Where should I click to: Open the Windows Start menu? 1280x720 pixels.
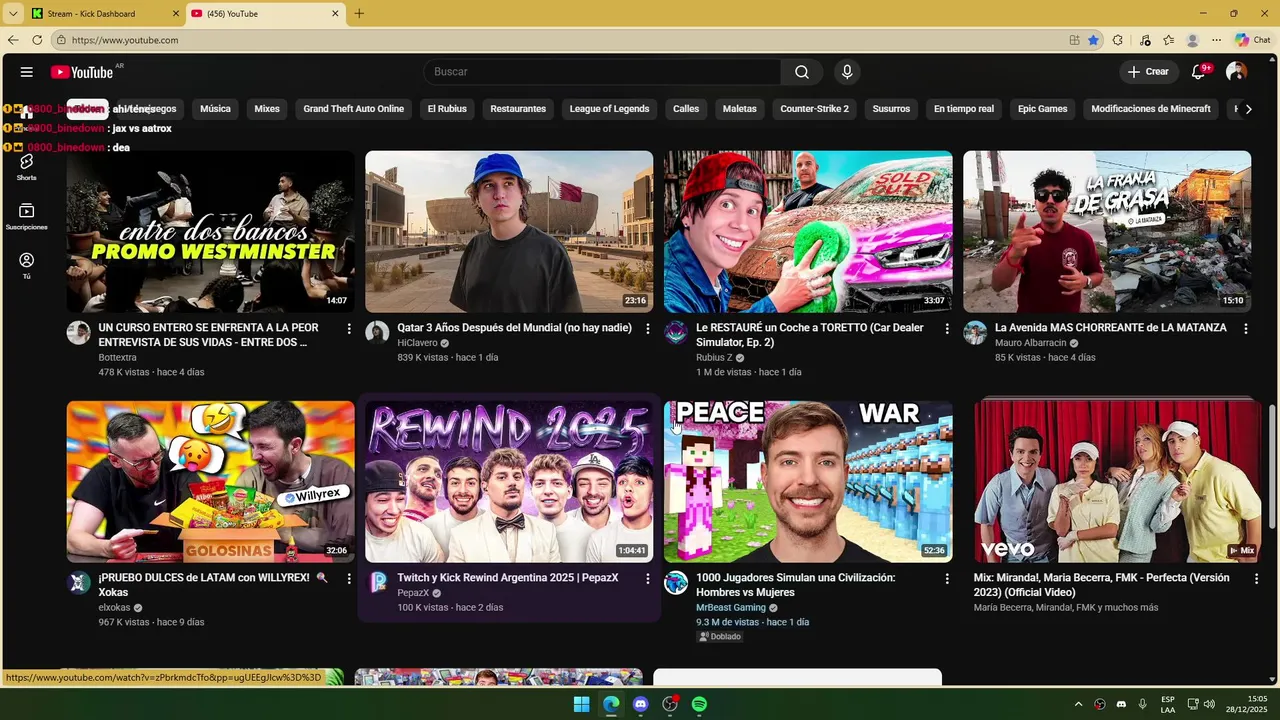pos(581,704)
